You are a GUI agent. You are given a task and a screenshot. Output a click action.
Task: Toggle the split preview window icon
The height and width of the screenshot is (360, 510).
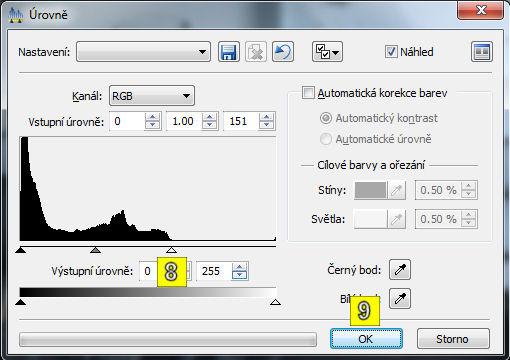(482, 52)
